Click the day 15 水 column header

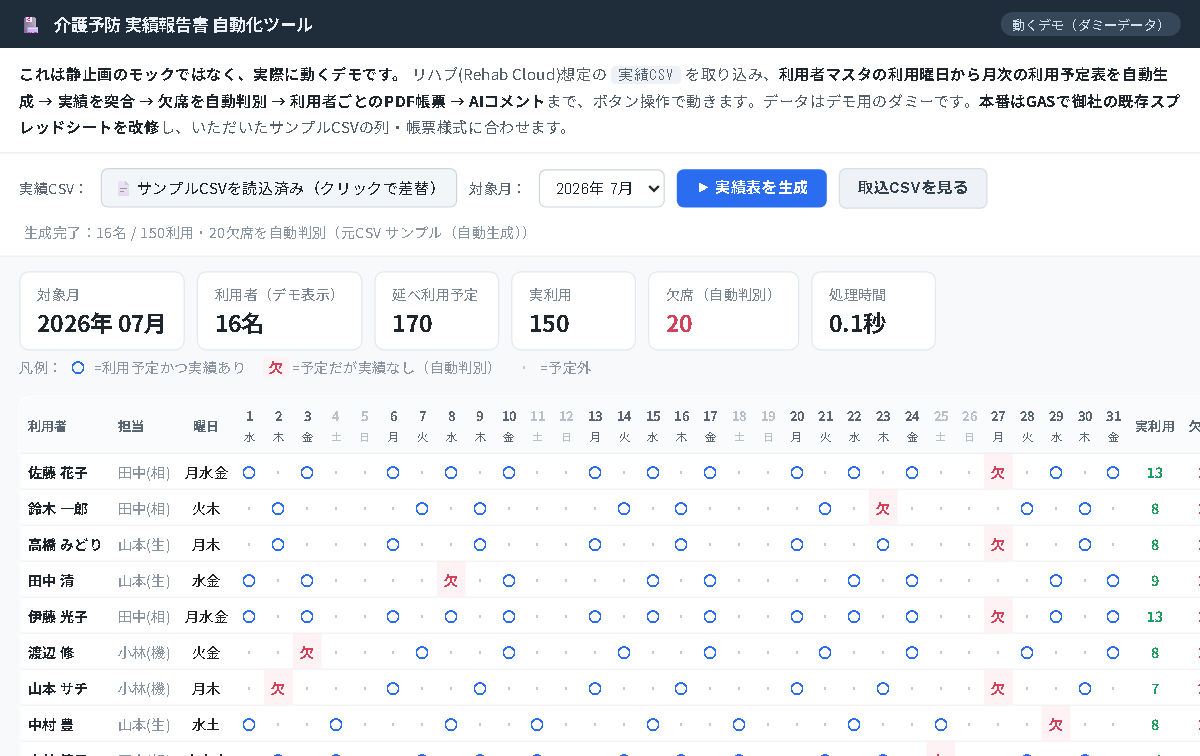[653, 426]
